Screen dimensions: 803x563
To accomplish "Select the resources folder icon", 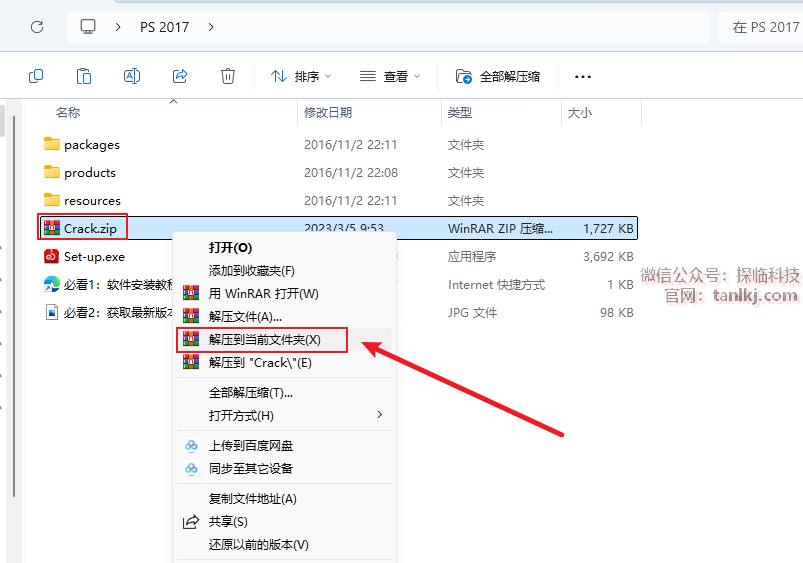I will pos(52,200).
